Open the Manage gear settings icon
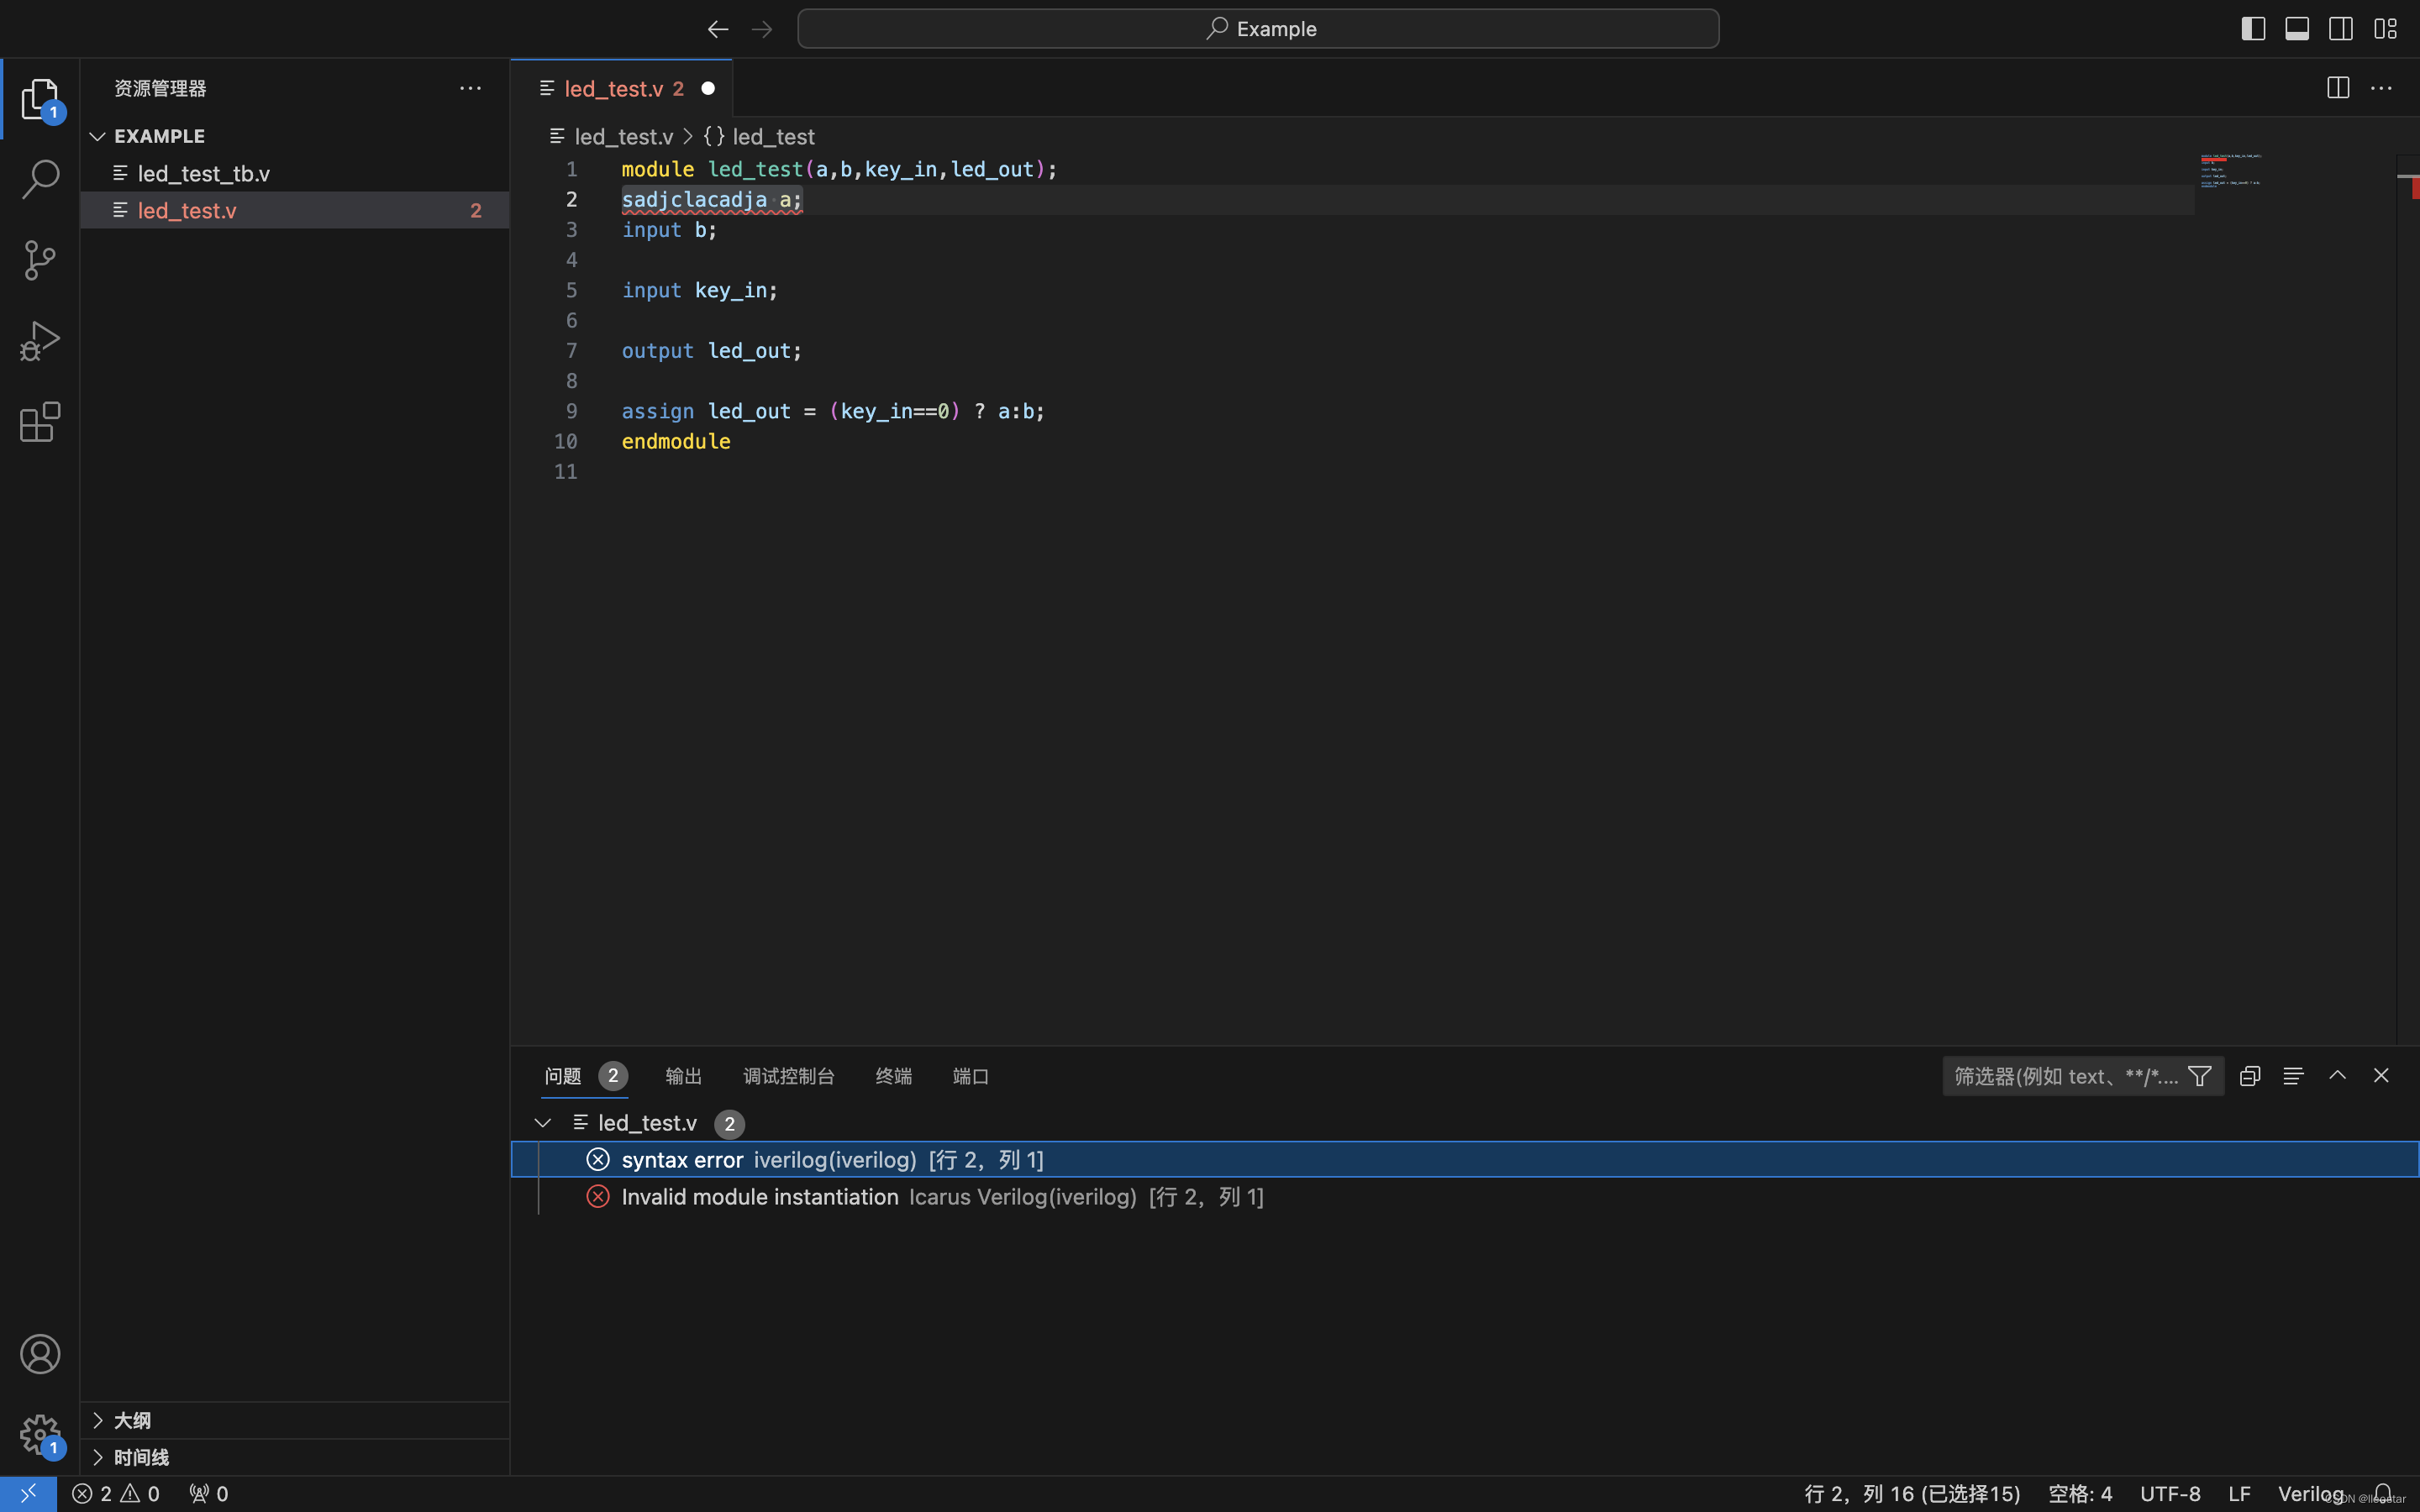The image size is (2420, 1512). point(40,1435)
